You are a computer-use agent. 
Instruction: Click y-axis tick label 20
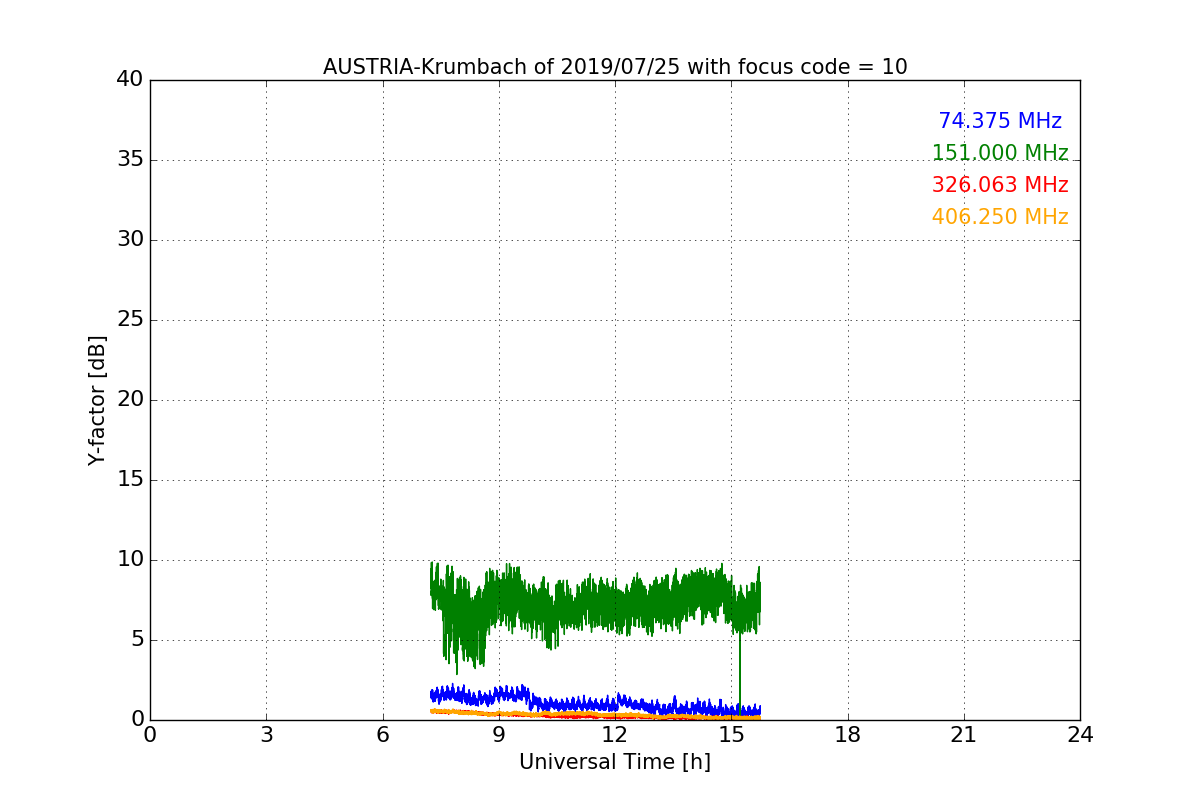pos(130,400)
